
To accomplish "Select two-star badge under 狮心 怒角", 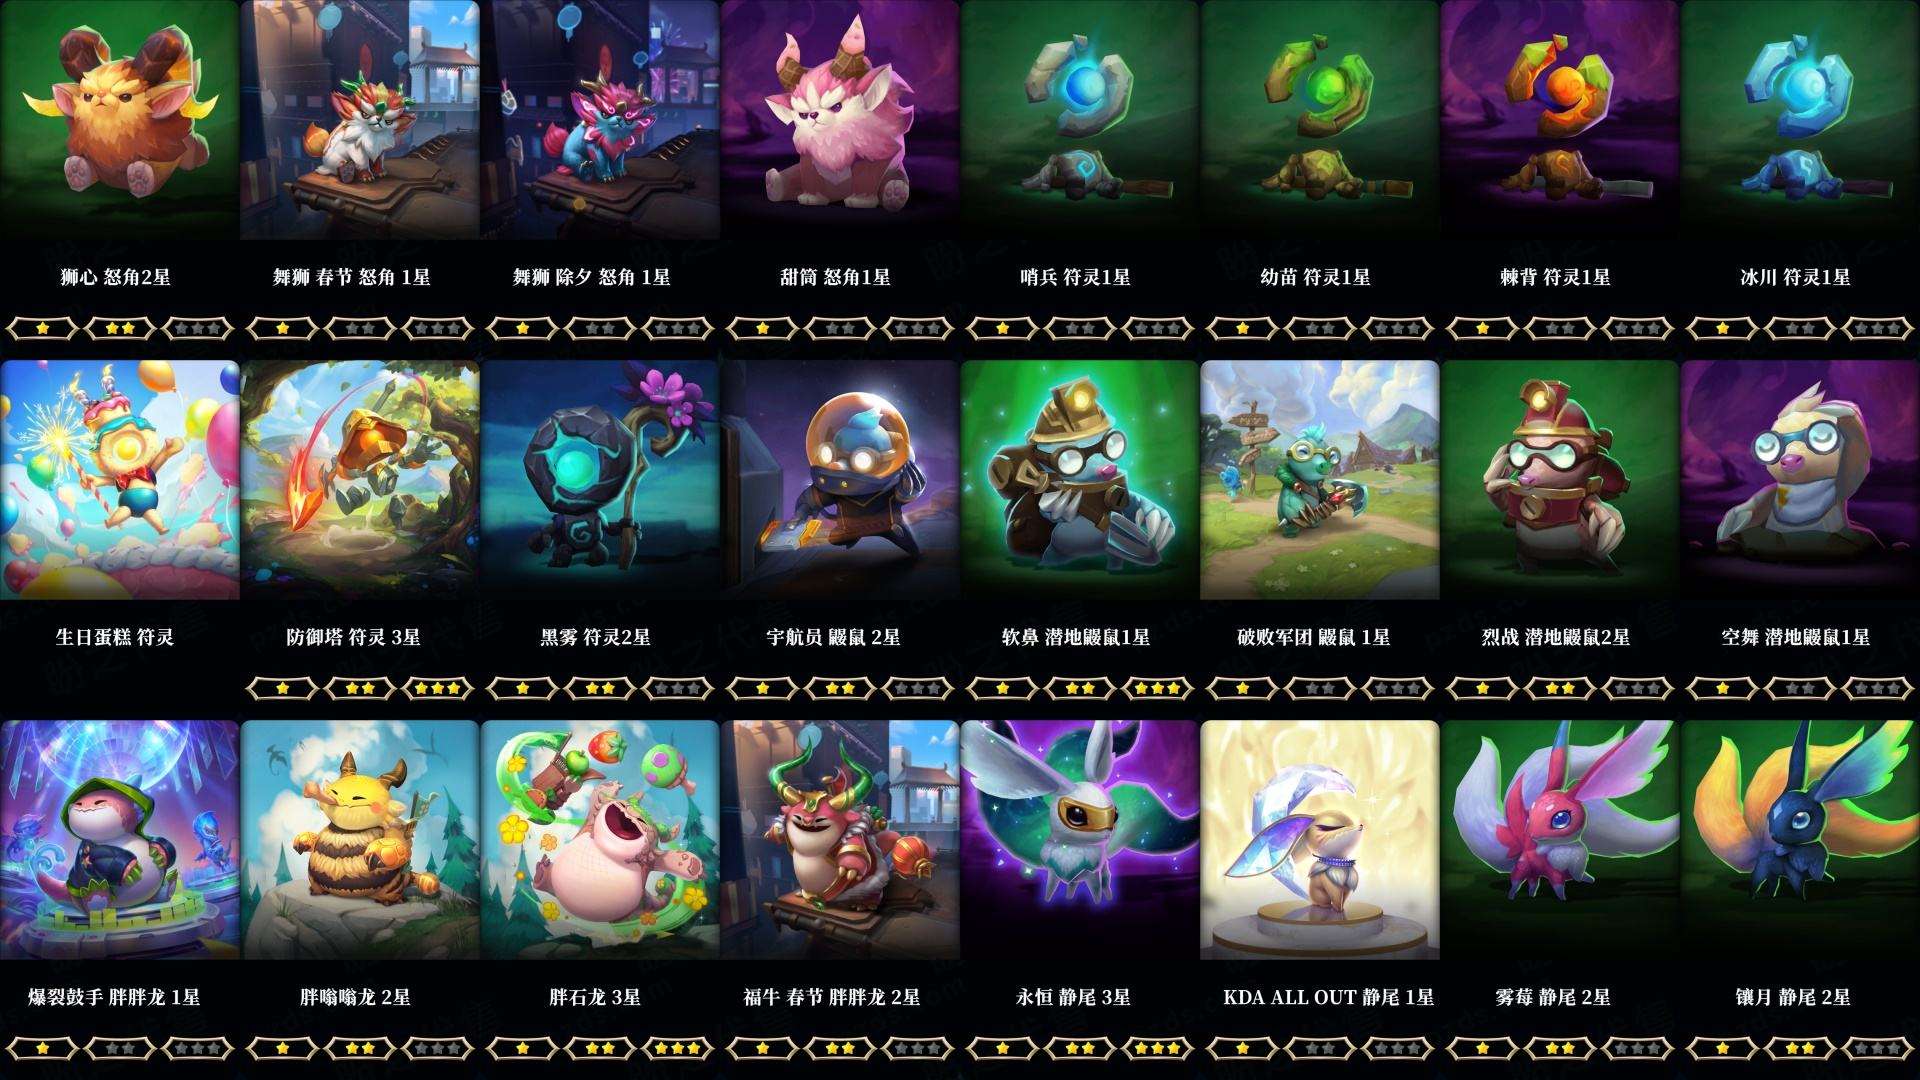I will pyautogui.click(x=120, y=328).
